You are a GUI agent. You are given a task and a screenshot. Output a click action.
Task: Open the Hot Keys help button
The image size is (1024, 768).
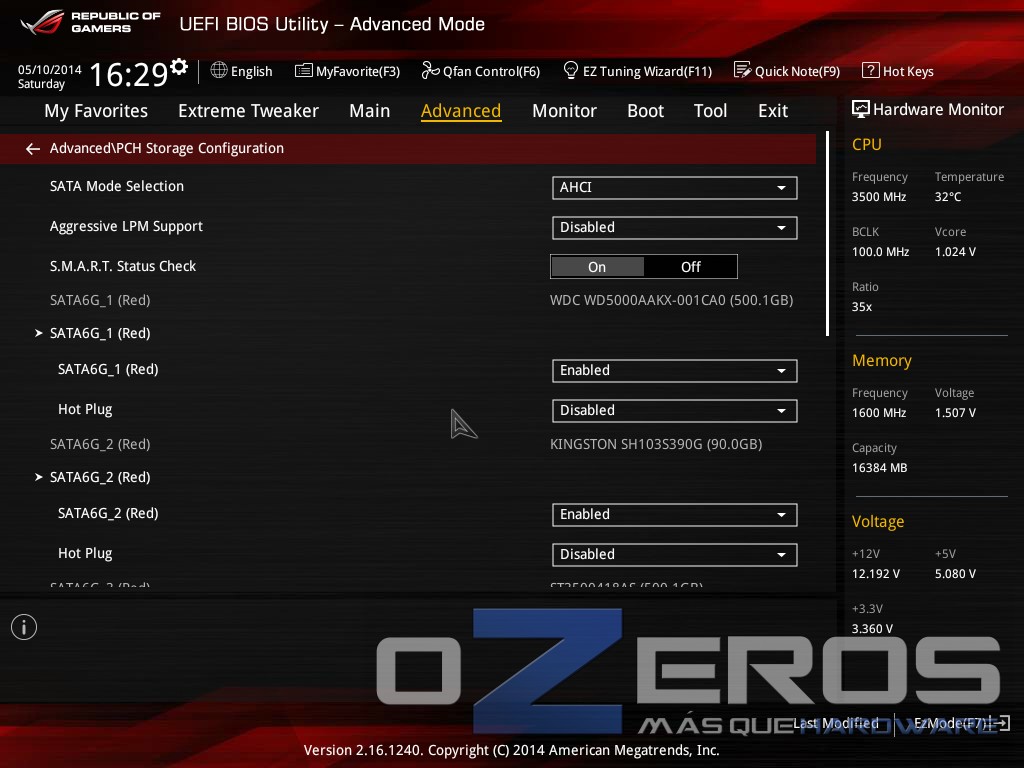898,71
